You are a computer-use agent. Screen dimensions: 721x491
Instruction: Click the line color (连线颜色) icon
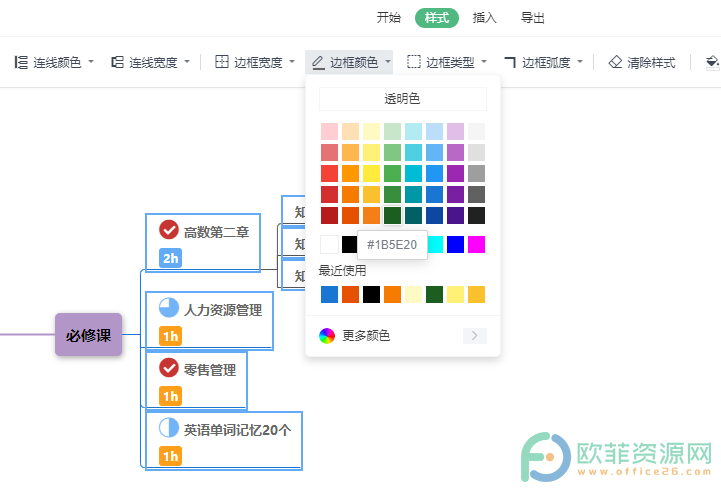point(21,62)
